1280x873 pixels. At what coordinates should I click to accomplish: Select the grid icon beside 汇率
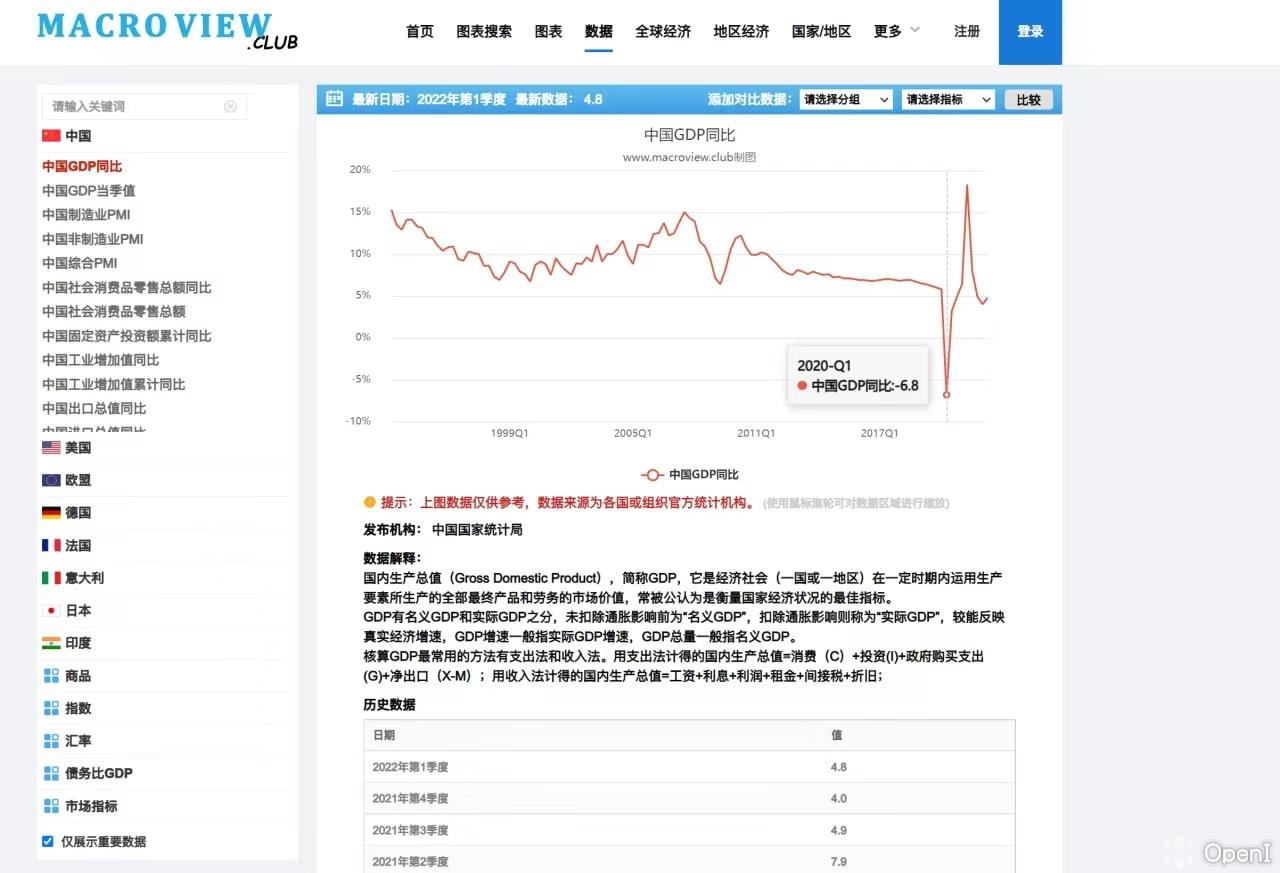click(51, 740)
